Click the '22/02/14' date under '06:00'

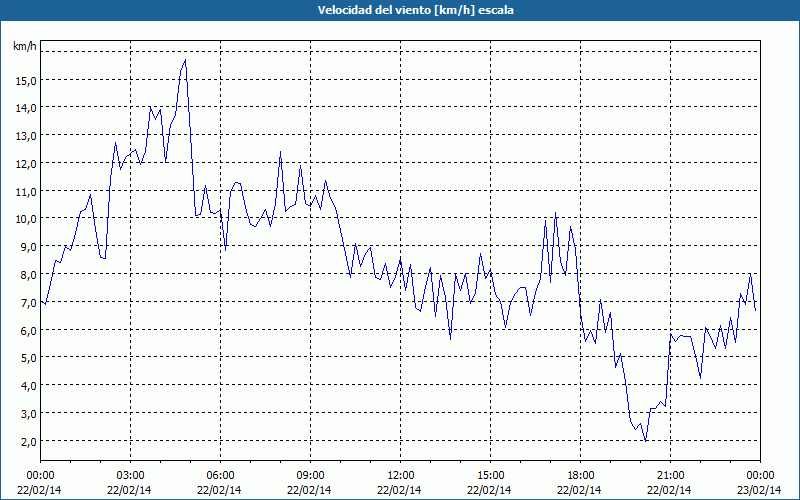(220, 490)
